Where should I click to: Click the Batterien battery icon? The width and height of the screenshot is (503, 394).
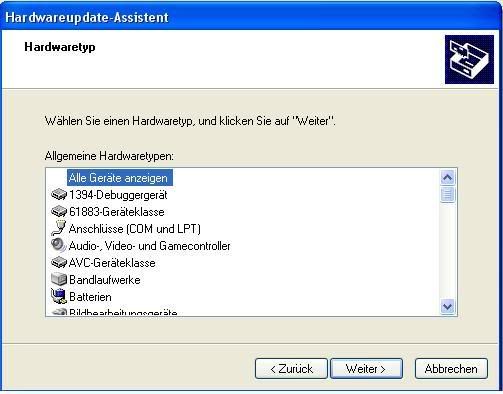coord(59,296)
